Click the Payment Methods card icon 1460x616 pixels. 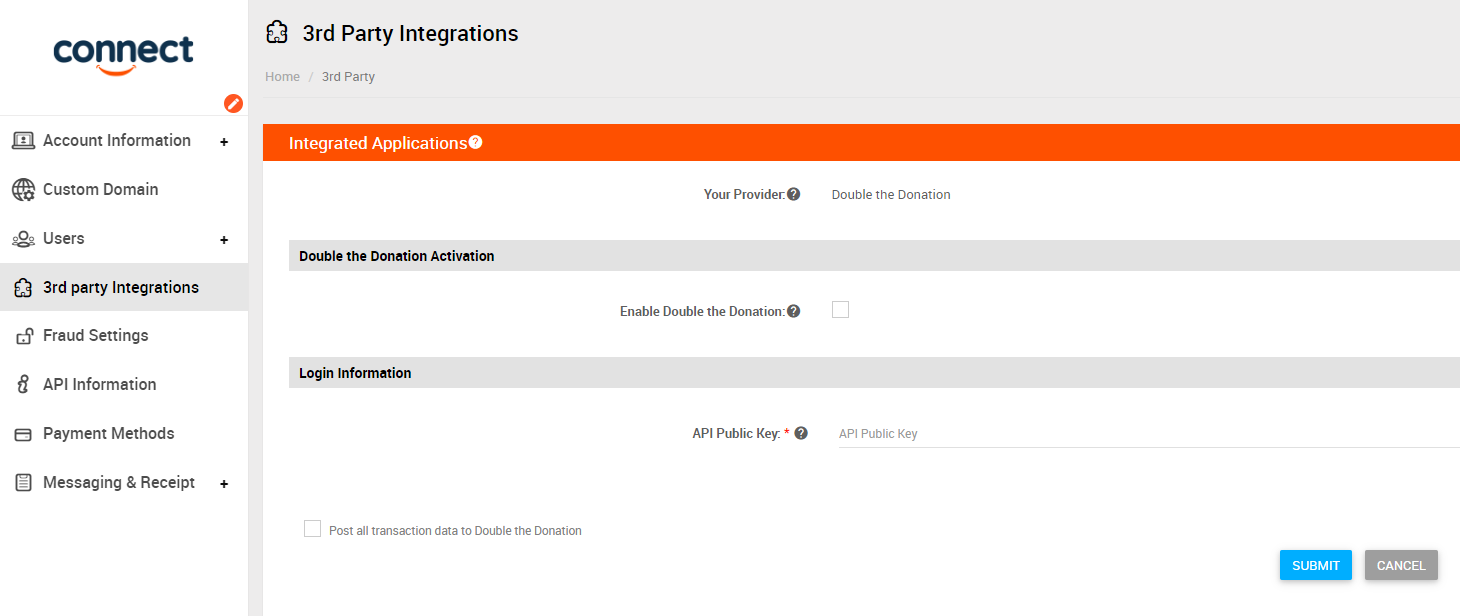[23, 434]
